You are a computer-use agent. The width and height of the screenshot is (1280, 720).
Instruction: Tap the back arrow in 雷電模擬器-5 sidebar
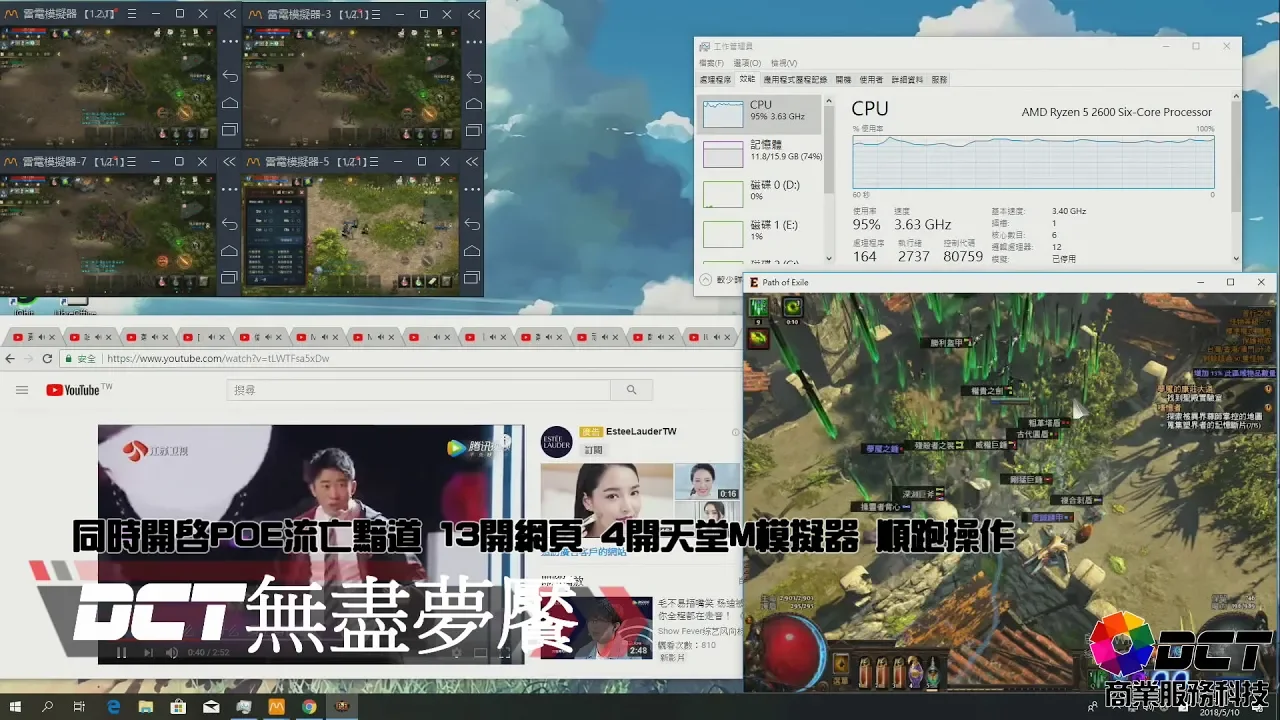coord(474,224)
